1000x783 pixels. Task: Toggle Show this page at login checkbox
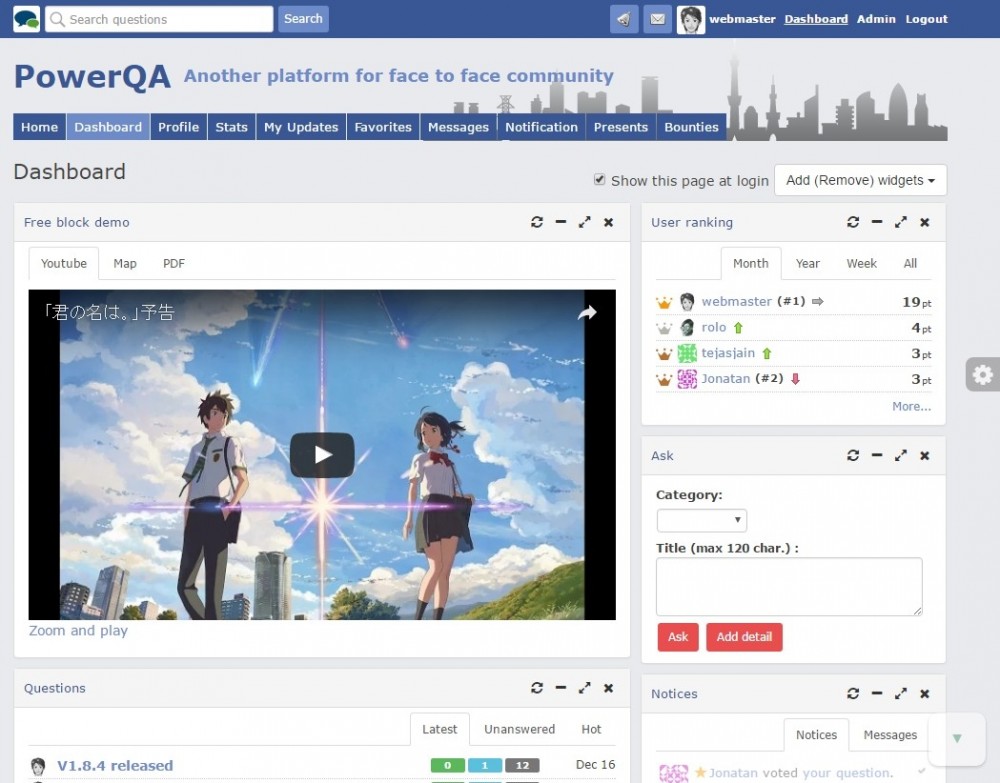point(600,180)
